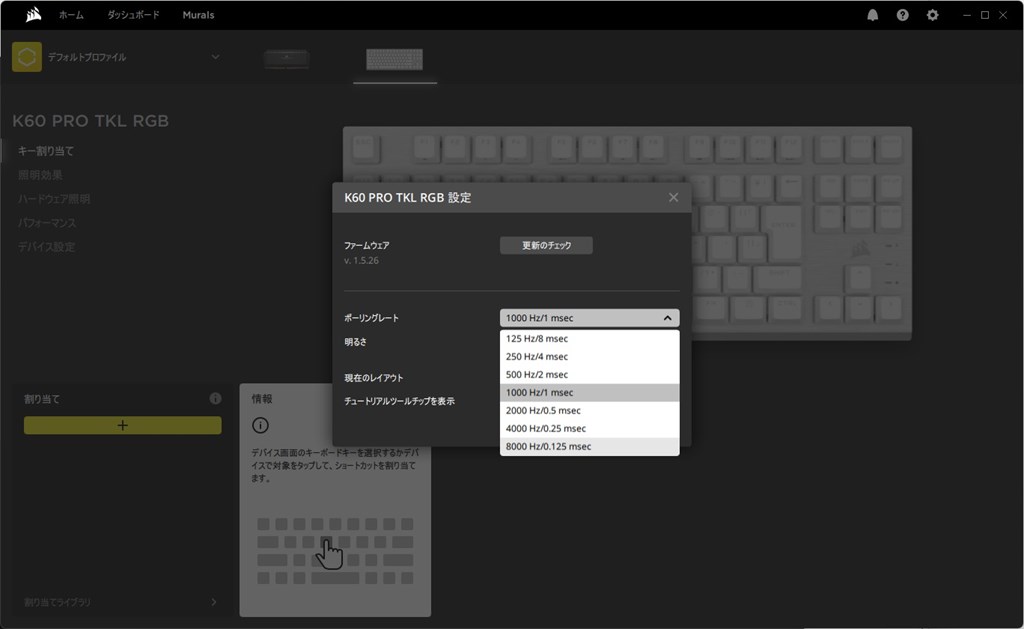Click the keyboard tapping illustration in 情報 panel
Screen dimensions: 1024x629
tap(335, 551)
